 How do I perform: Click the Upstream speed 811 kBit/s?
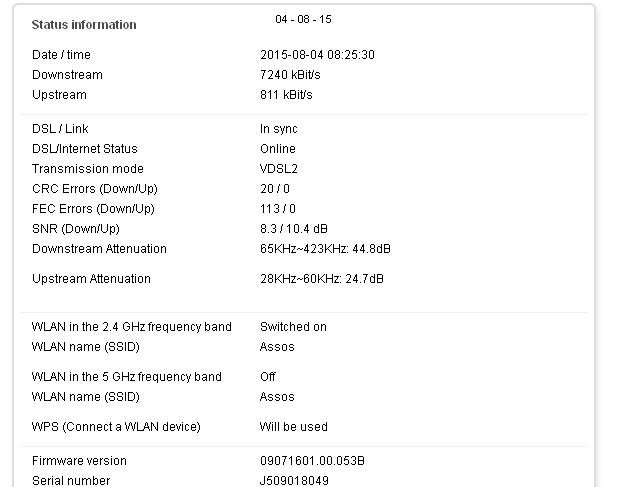(x=286, y=95)
